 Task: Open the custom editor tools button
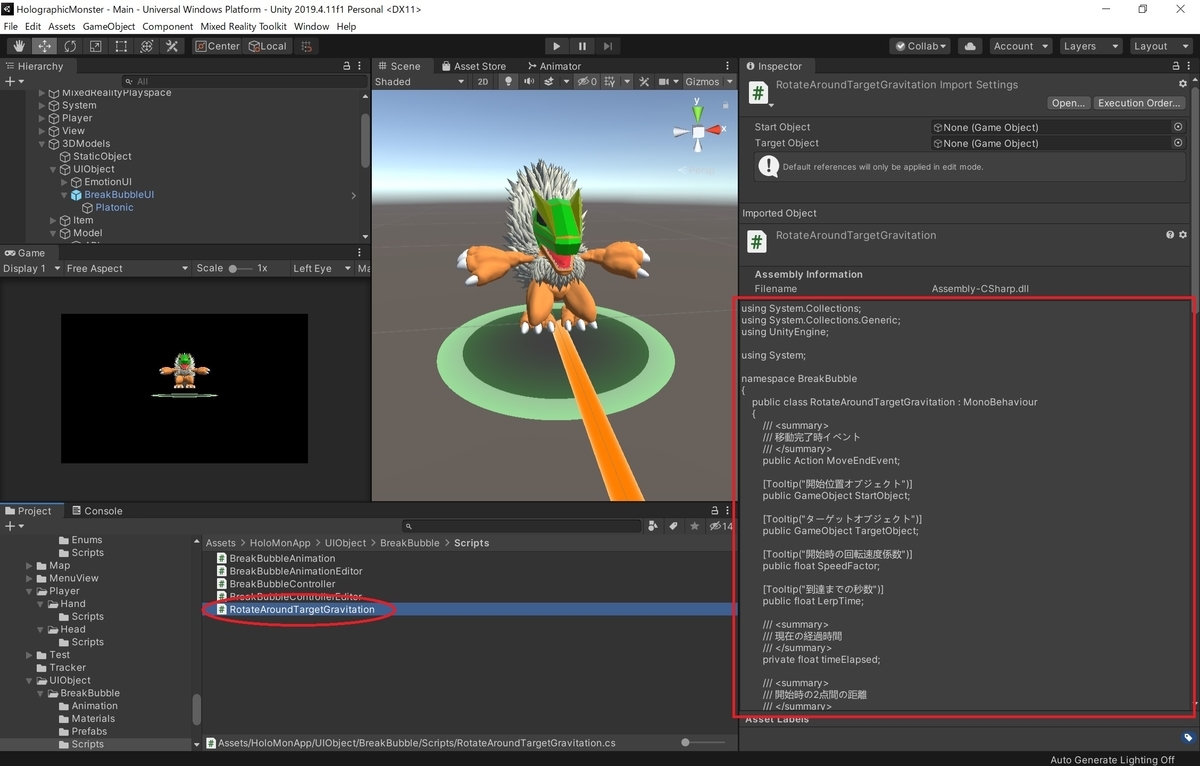point(172,46)
